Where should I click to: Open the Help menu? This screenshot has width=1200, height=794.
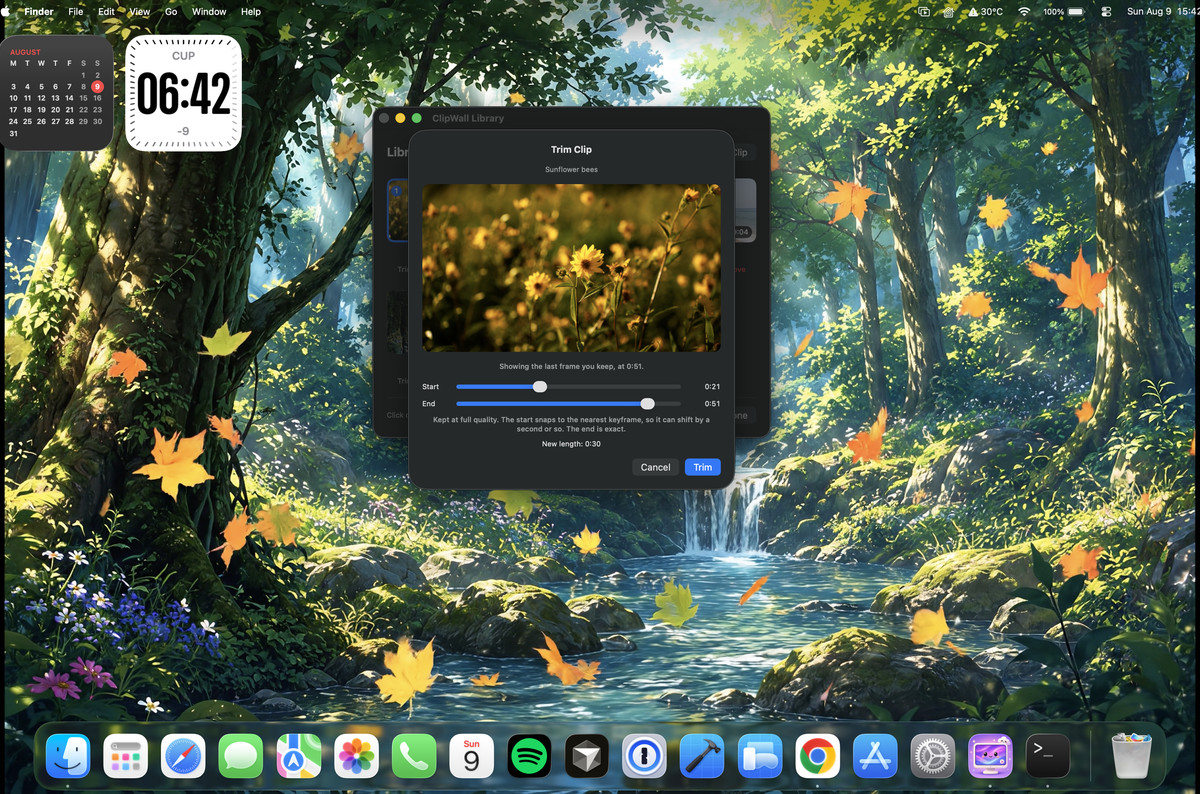point(251,11)
